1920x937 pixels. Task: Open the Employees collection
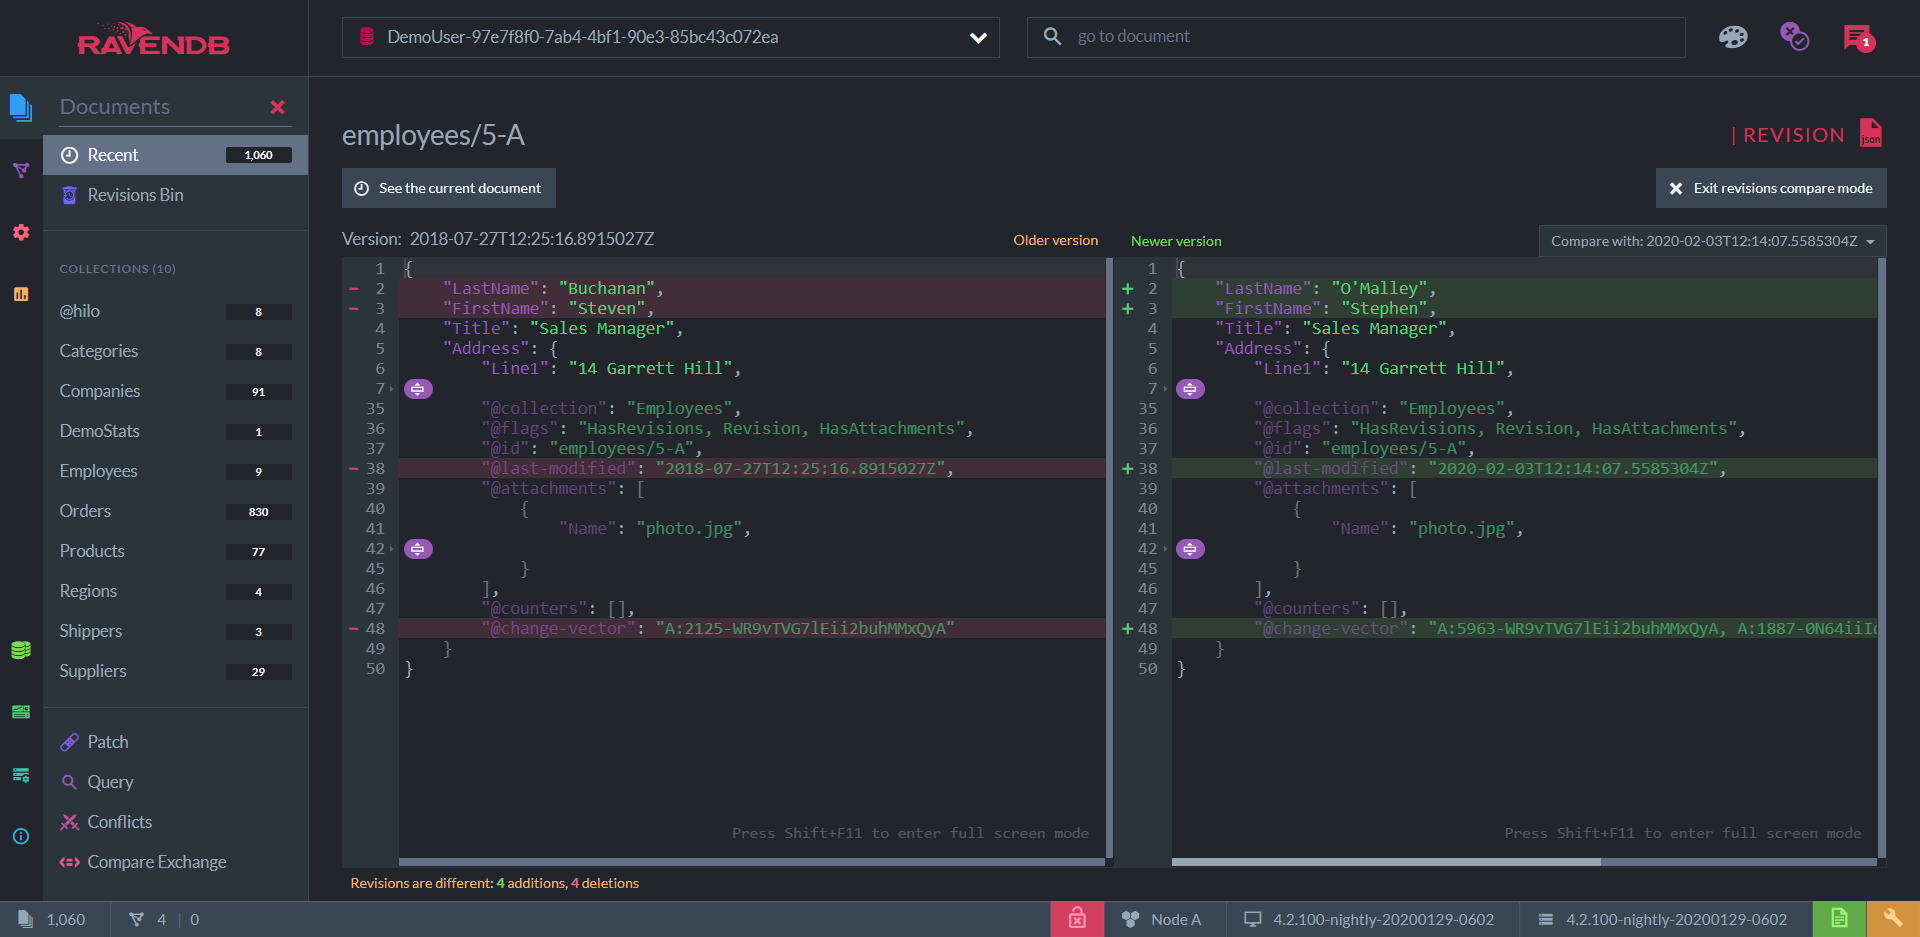pos(98,471)
